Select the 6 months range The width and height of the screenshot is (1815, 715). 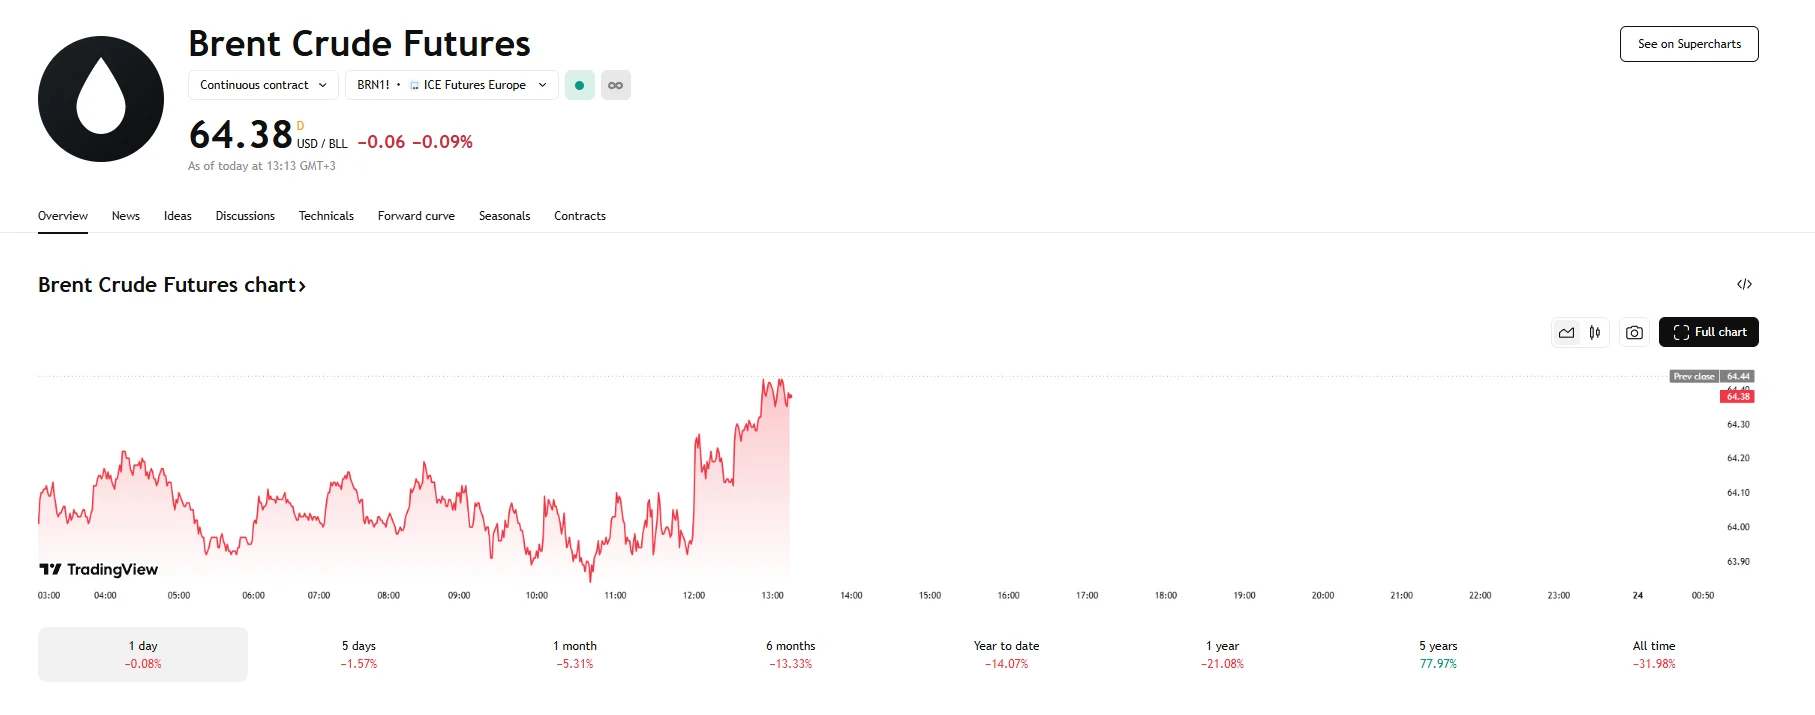click(x=791, y=654)
